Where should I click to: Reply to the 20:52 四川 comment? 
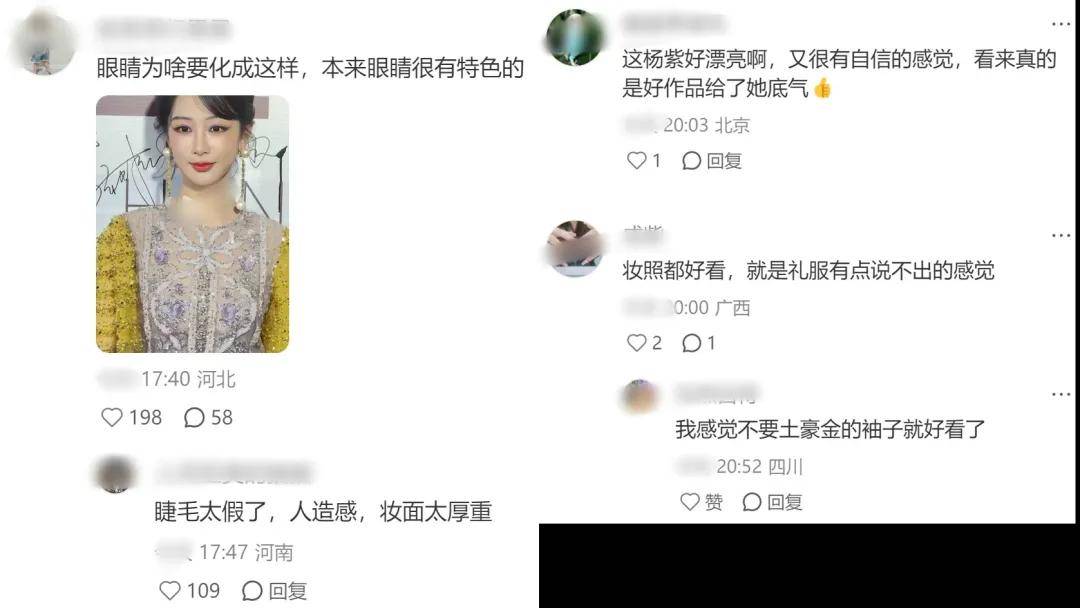772,502
